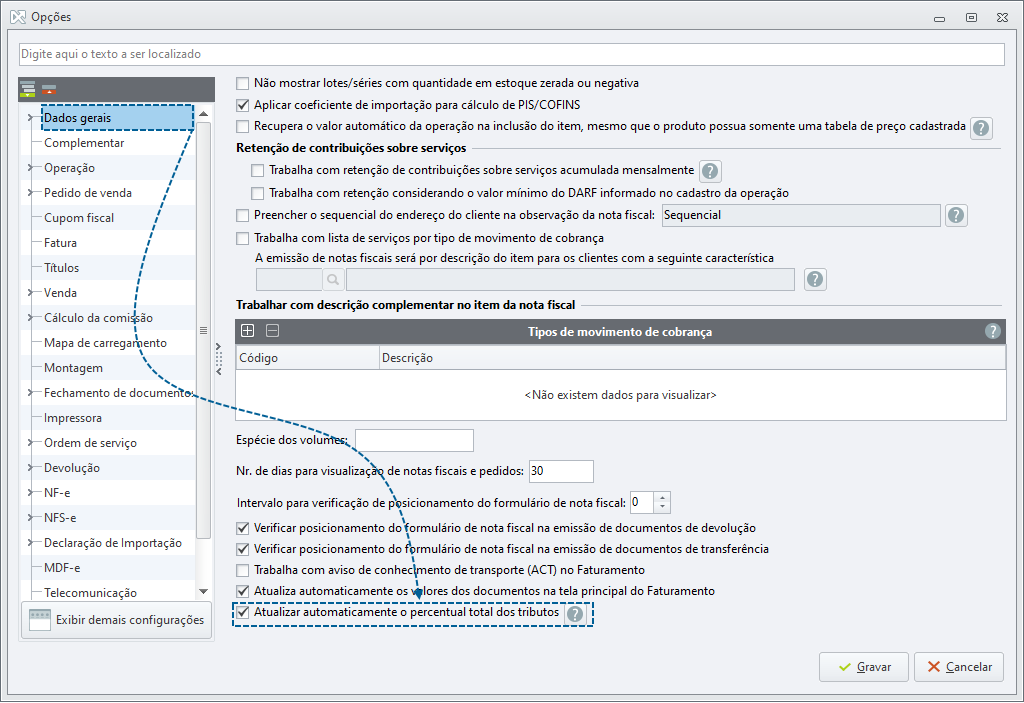Expand the Operação tree node

tap(30, 168)
